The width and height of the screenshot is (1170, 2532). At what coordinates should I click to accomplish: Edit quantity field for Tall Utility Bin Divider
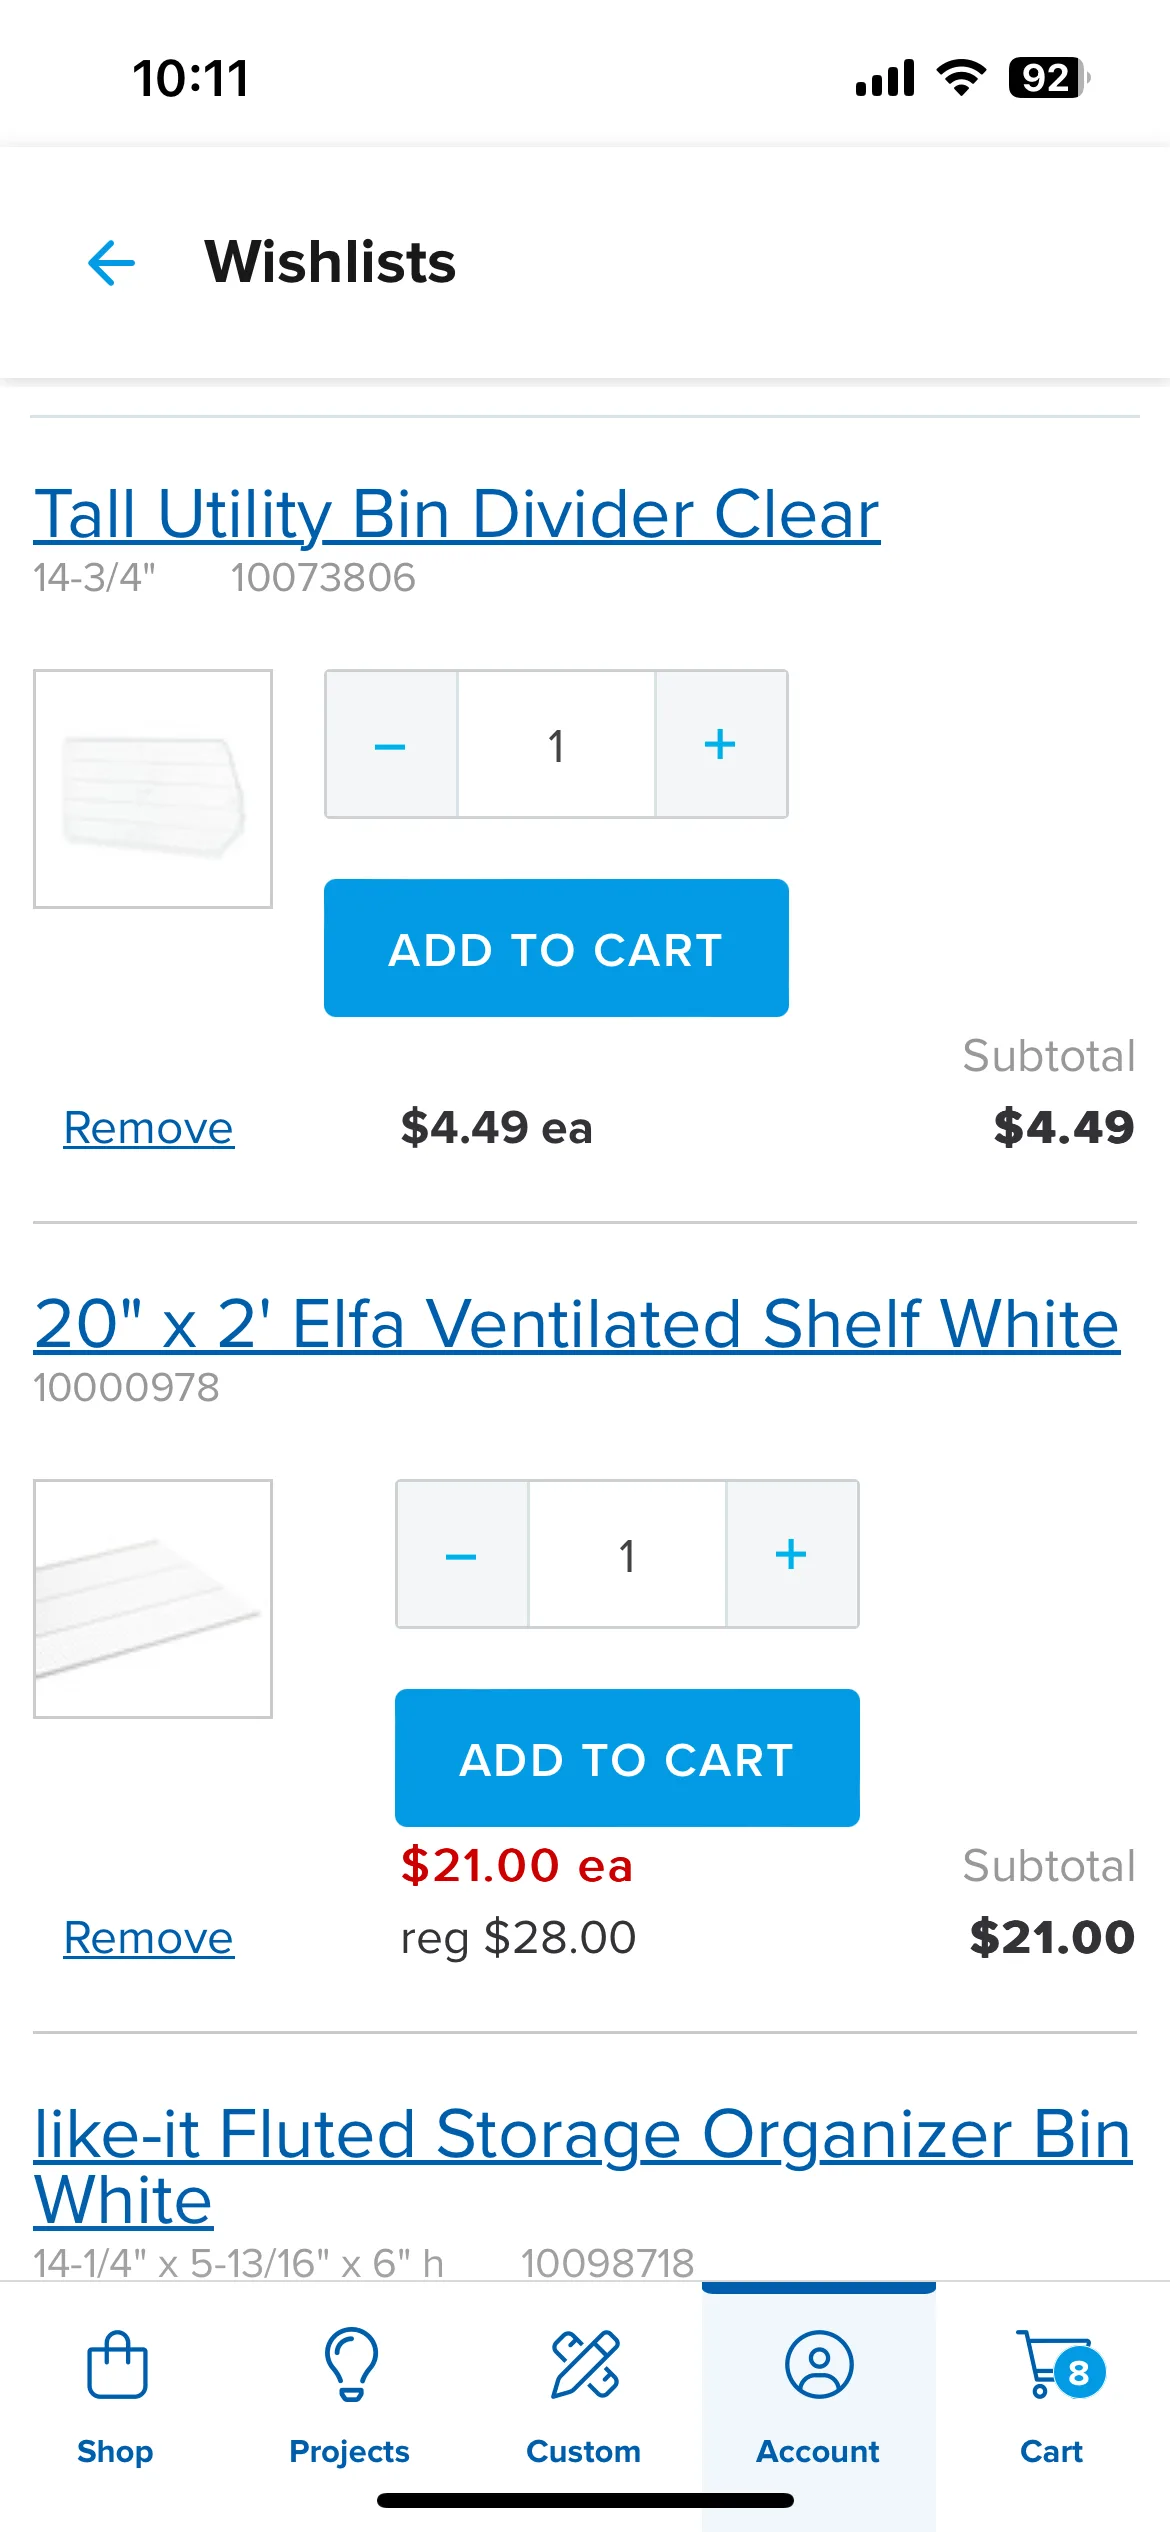[556, 745]
